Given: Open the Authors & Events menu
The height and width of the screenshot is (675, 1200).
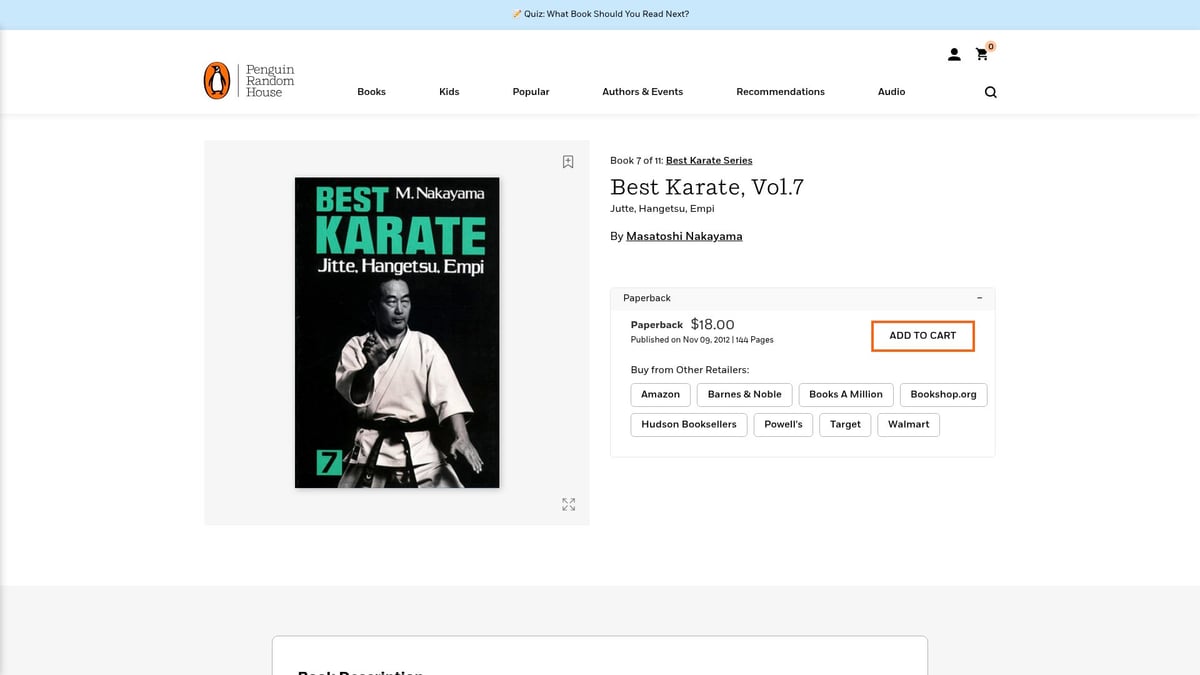Looking at the screenshot, I should click(642, 92).
